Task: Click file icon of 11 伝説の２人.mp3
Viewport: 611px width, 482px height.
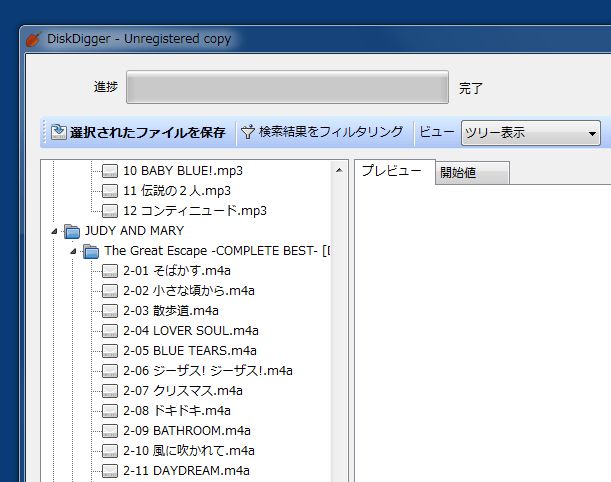Action: point(110,191)
